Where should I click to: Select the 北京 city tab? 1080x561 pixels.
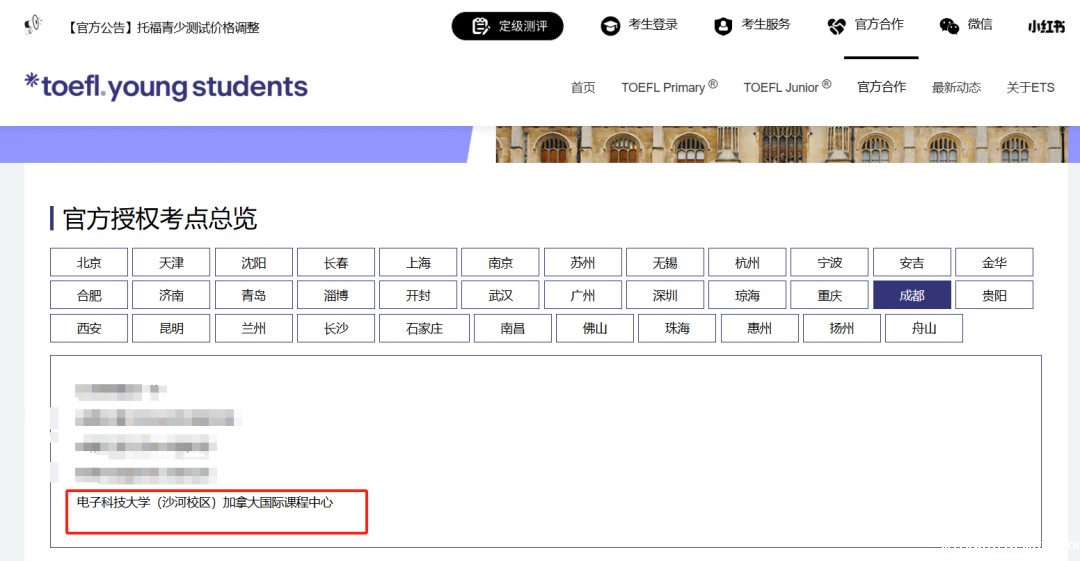[x=89, y=263]
